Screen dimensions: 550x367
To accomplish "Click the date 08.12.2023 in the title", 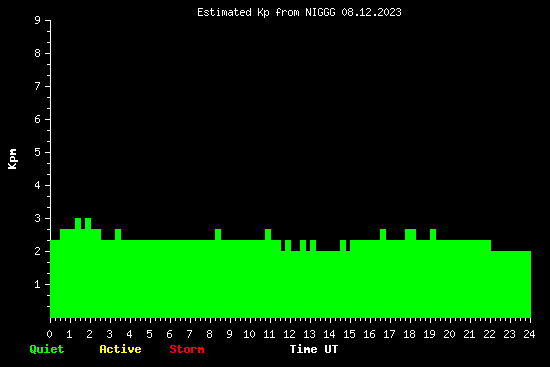I will 371,13.
